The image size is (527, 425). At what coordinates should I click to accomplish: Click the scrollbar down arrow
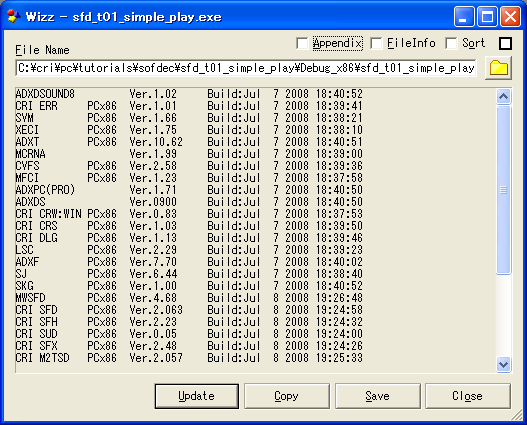pyautogui.click(x=503, y=364)
